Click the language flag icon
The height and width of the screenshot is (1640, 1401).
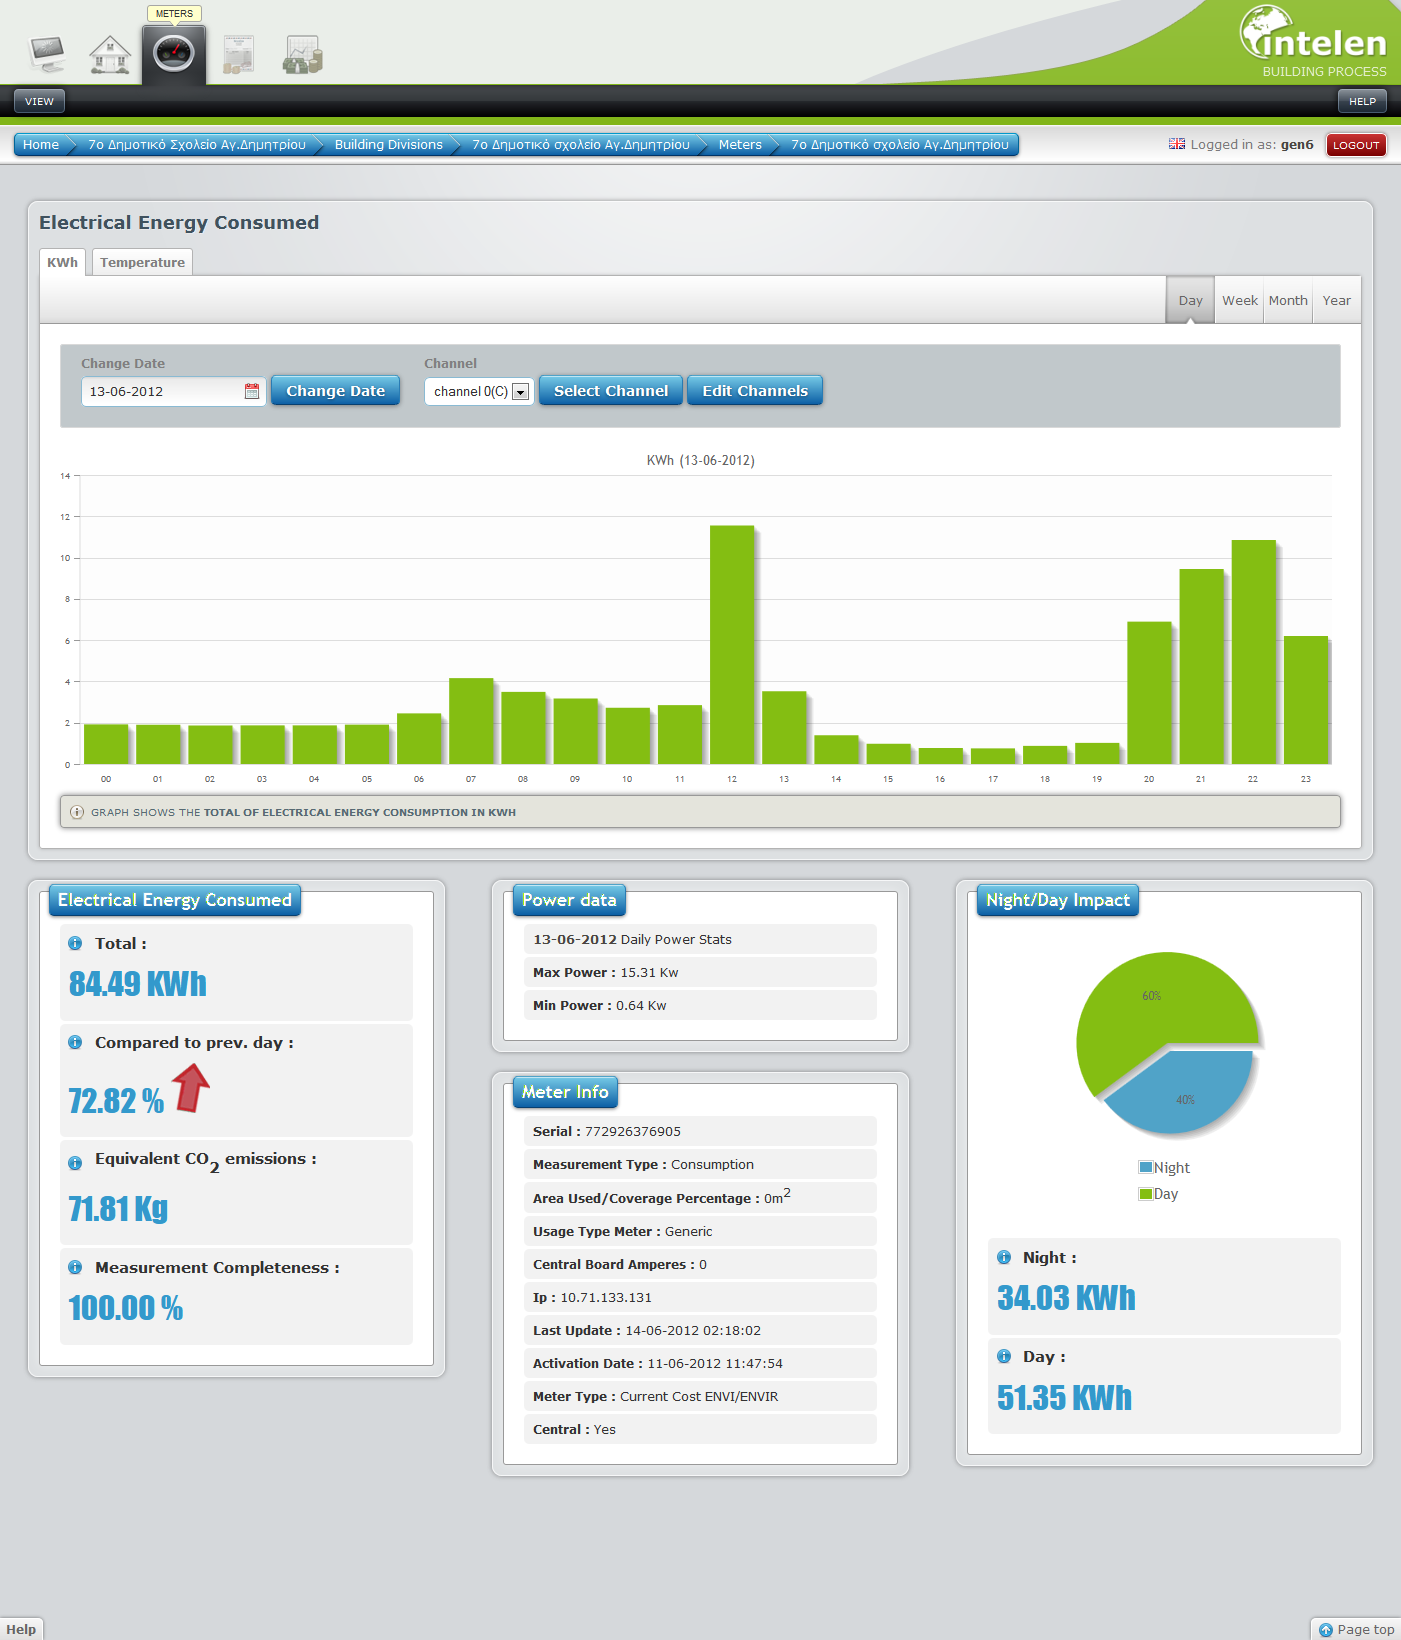pos(1176,144)
